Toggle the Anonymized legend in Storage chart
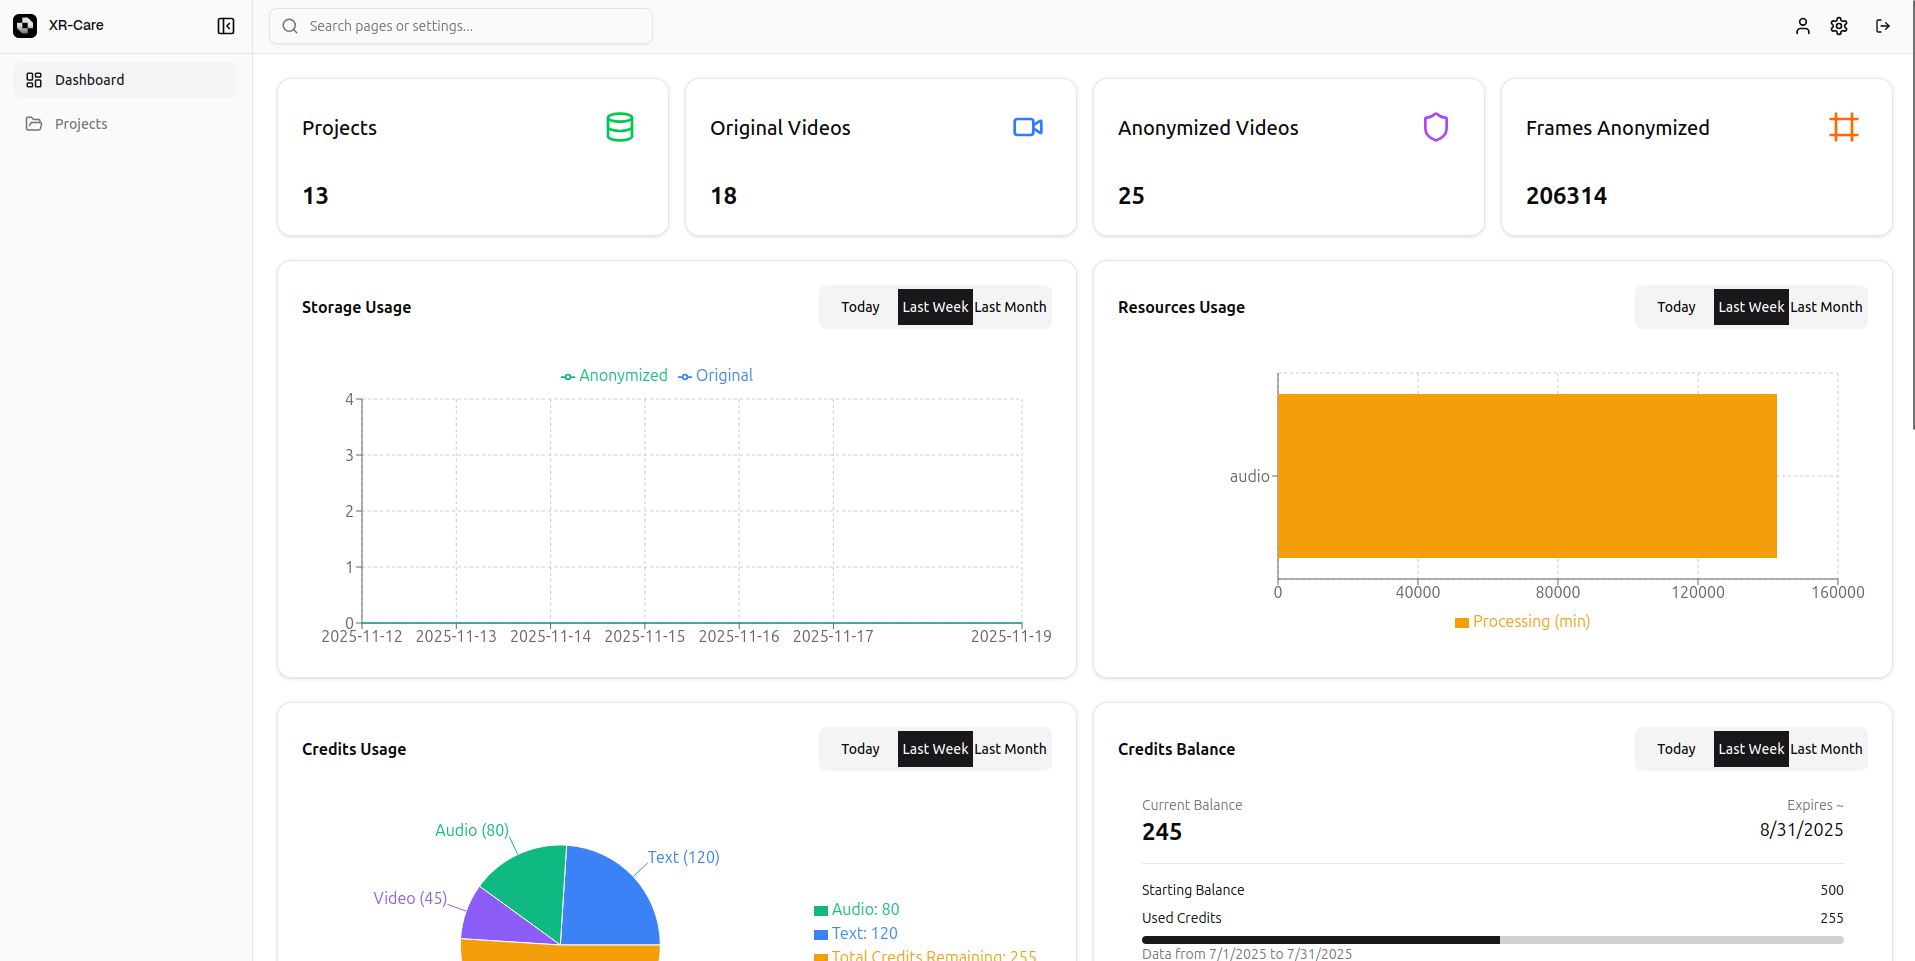The height and width of the screenshot is (961, 1915). click(614, 376)
